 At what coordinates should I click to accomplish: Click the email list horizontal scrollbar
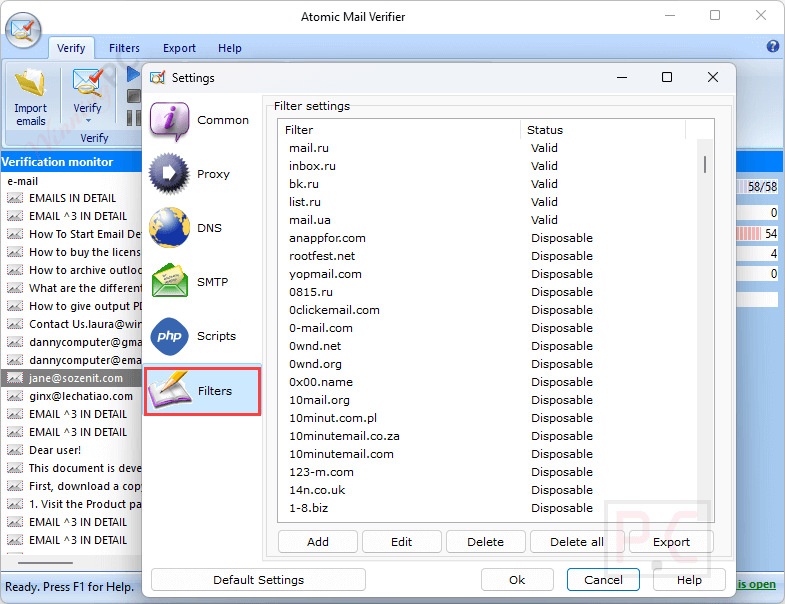point(45,563)
